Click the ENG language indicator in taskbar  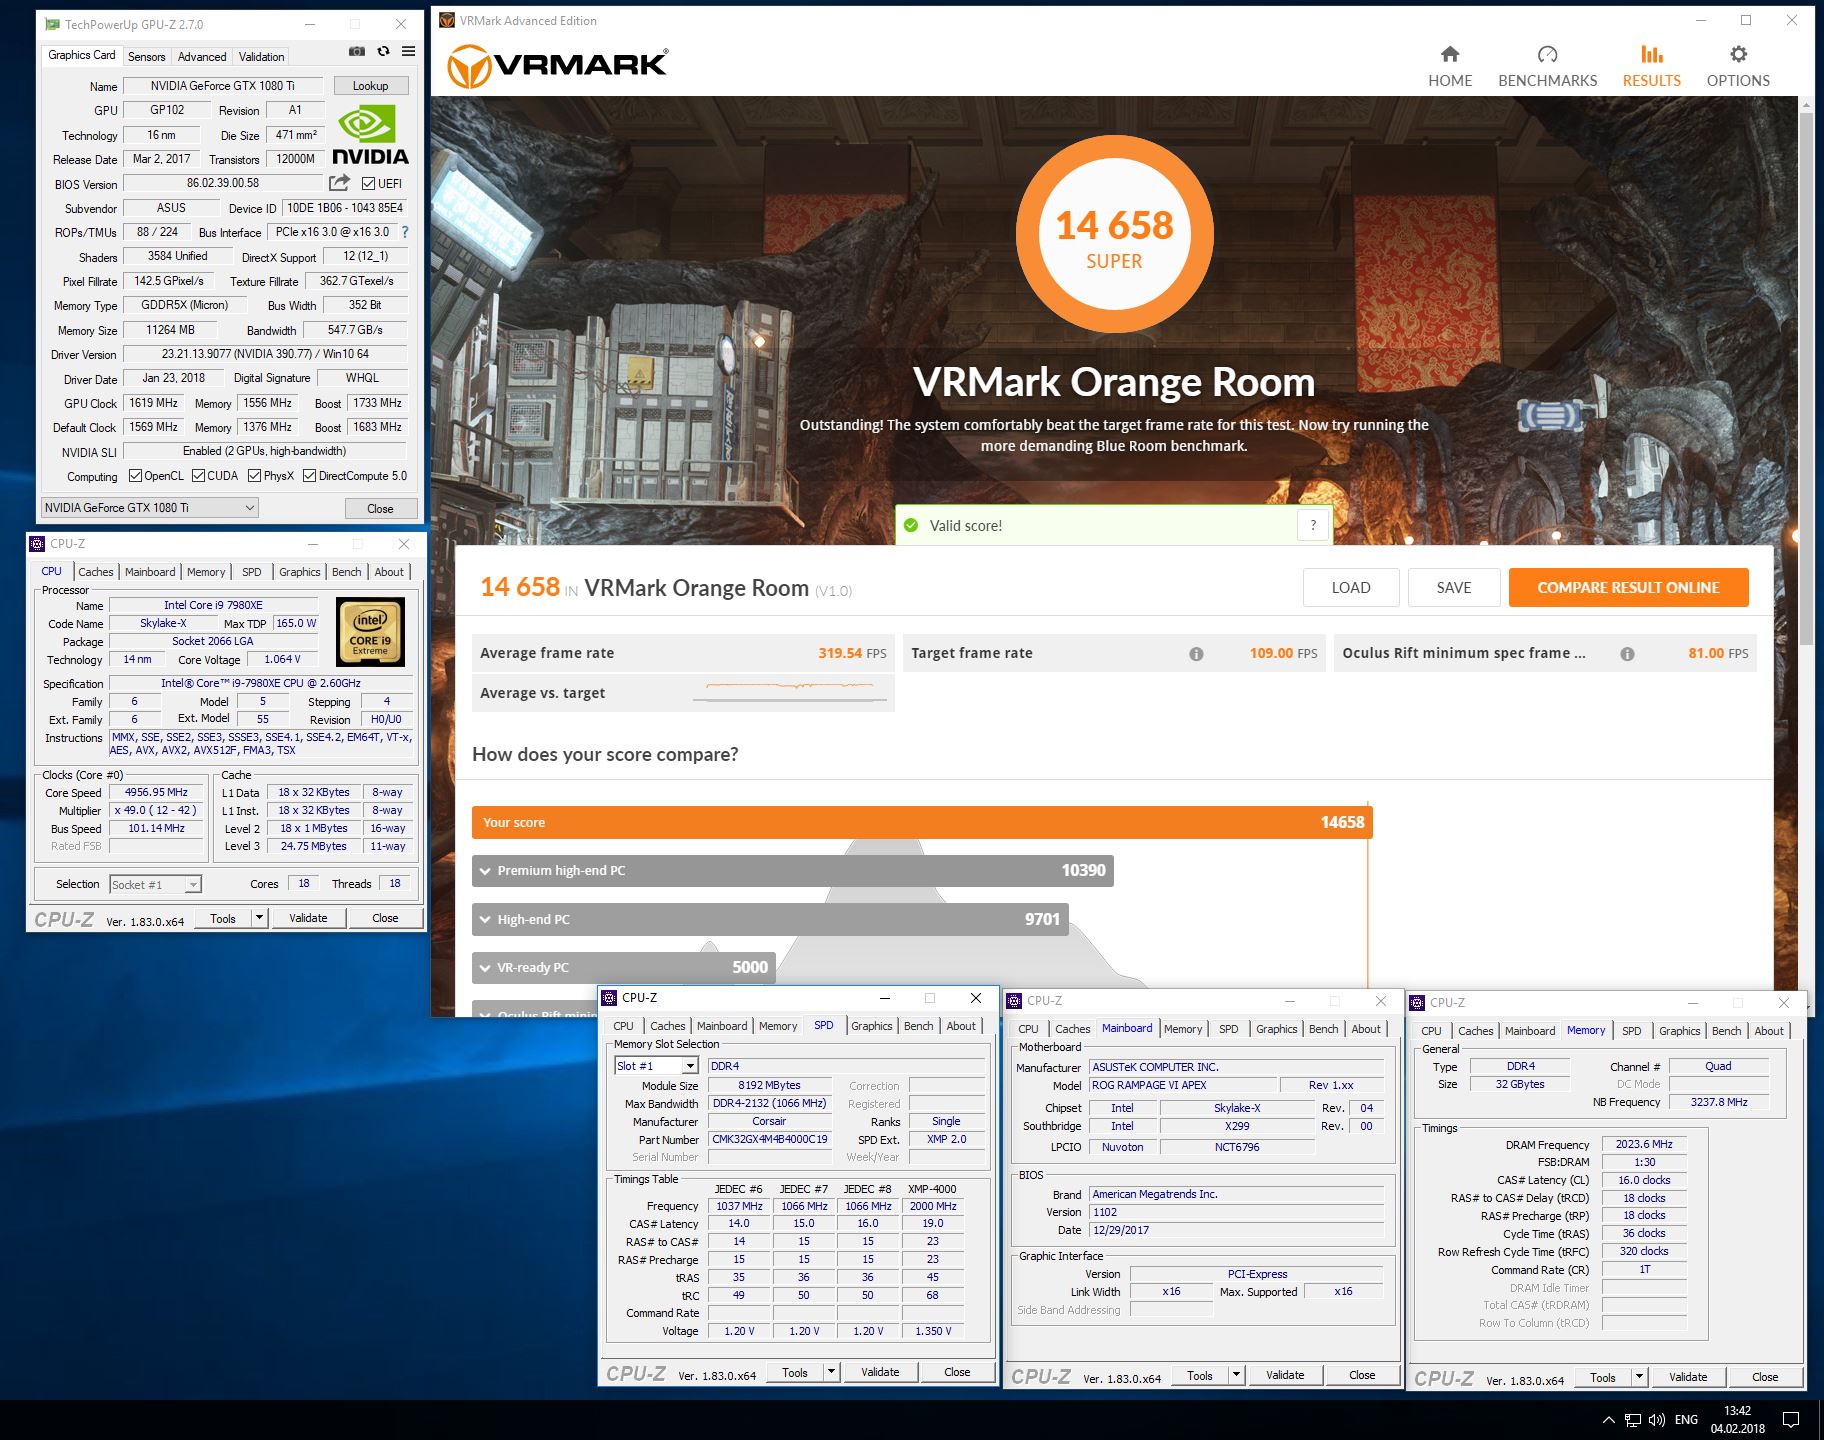pyautogui.click(x=1686, y=1420)
